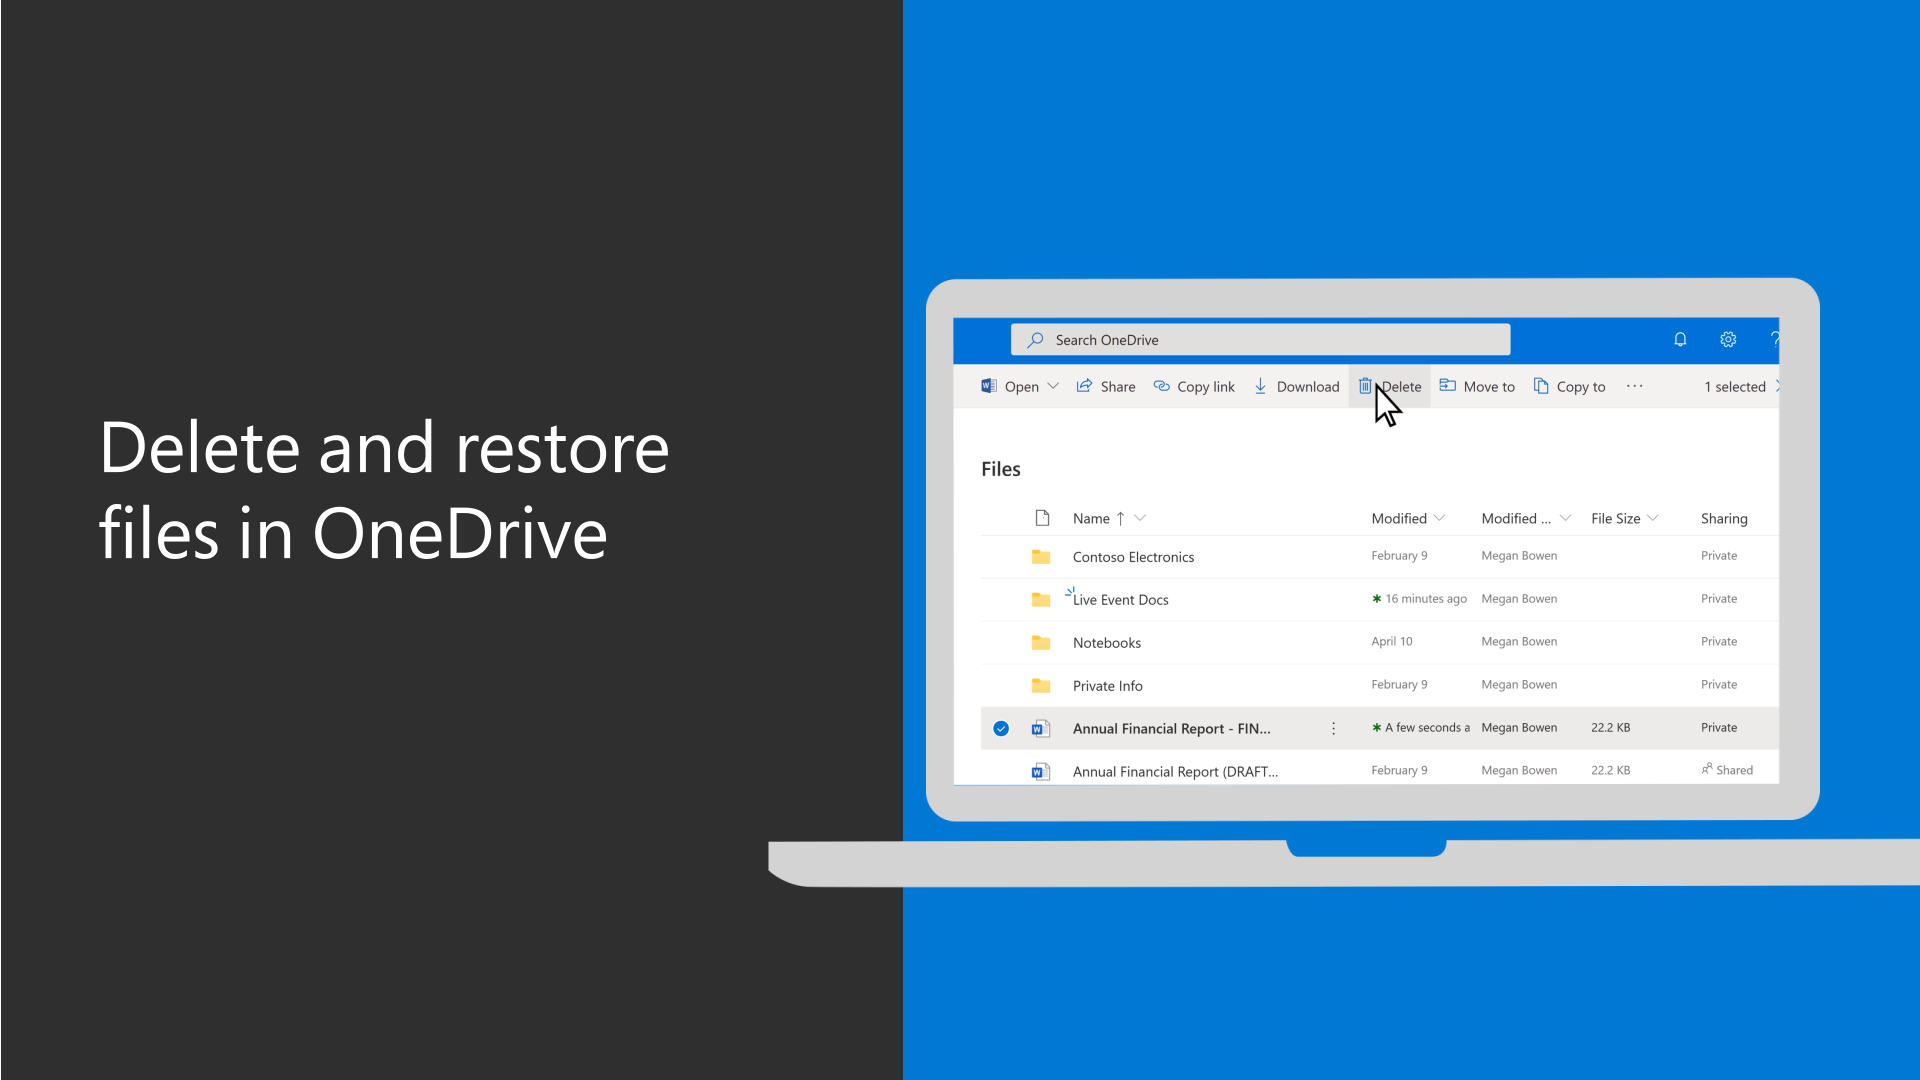The image size is (1920, 1080).
Task: Click the file context menu for Annual Financial Report FIN
Action: click(1332, 727)
